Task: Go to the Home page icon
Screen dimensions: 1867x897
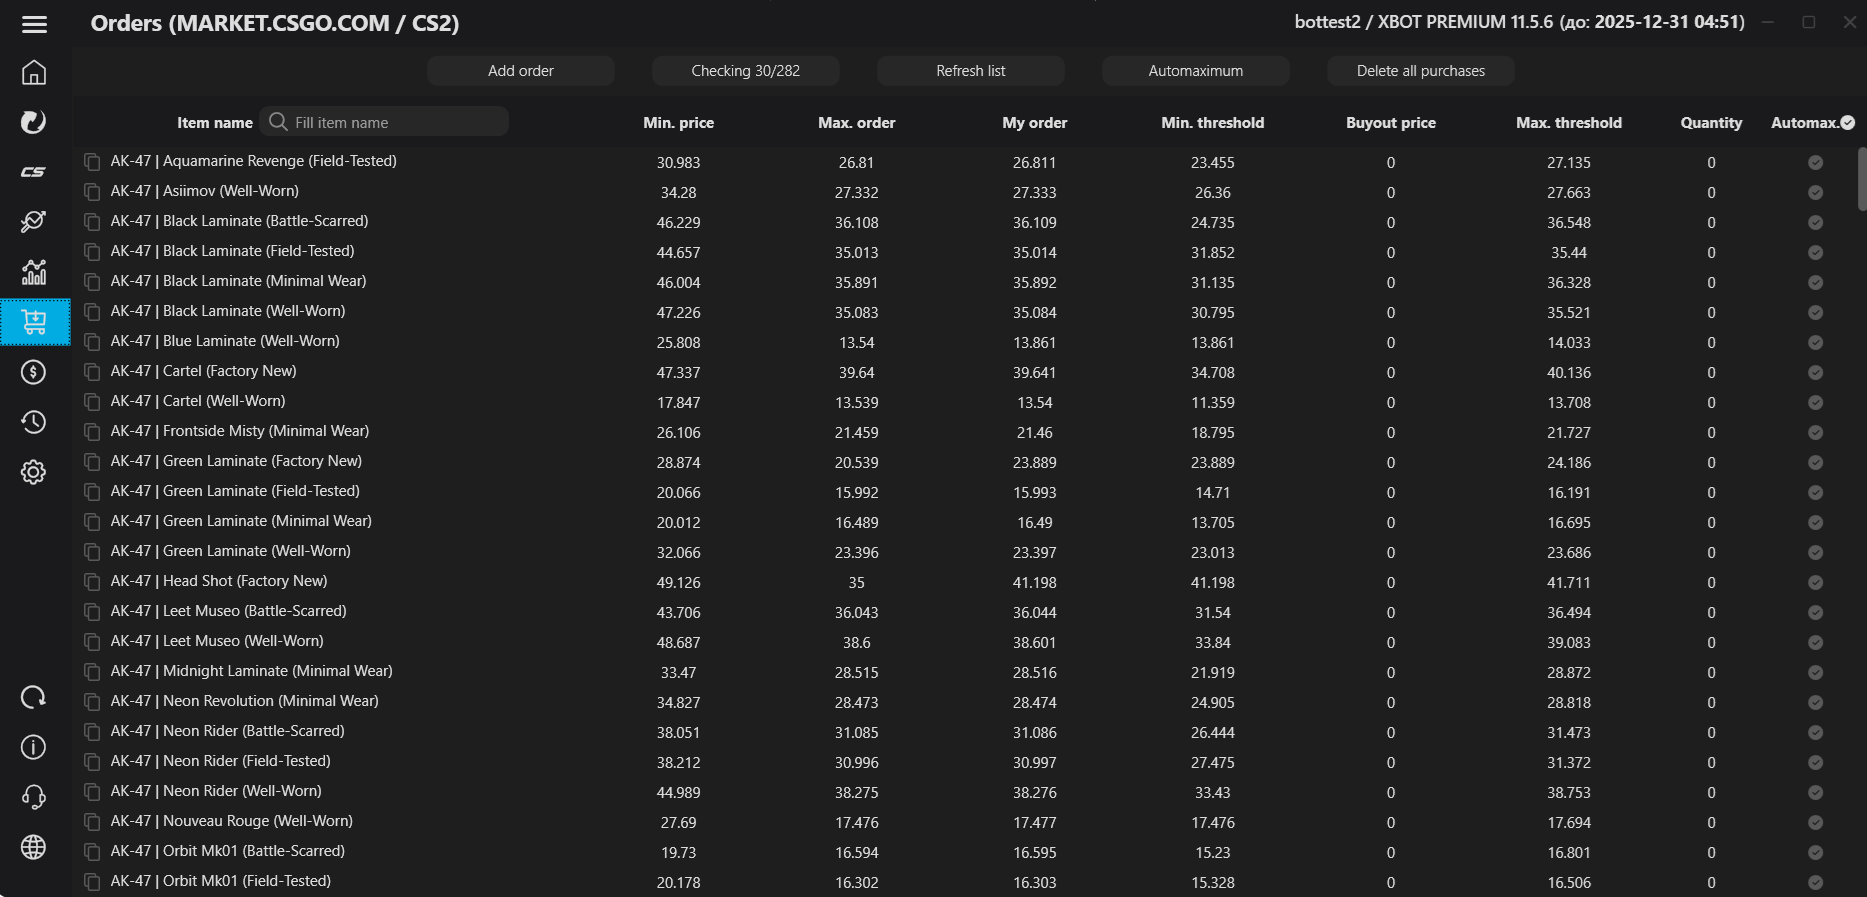Action: tap(34, 73)
